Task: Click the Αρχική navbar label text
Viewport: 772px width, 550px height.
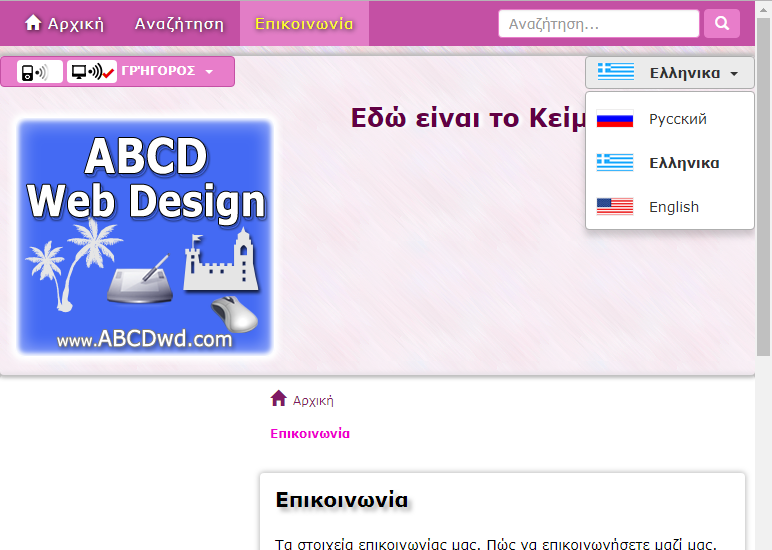Action: [x=76, y=24]
